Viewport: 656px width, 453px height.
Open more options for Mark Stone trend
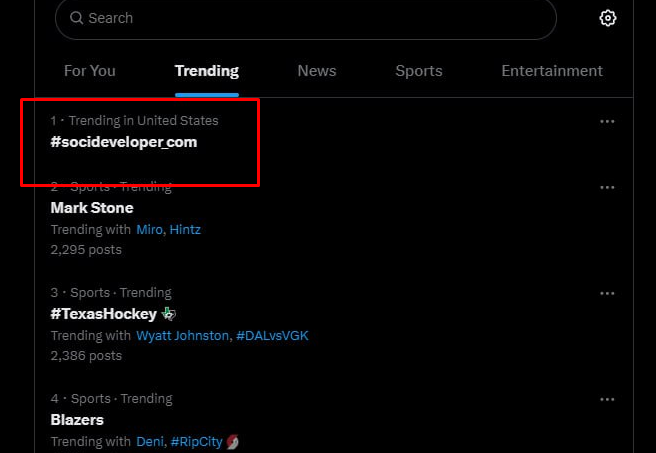(x=607, y=187)
